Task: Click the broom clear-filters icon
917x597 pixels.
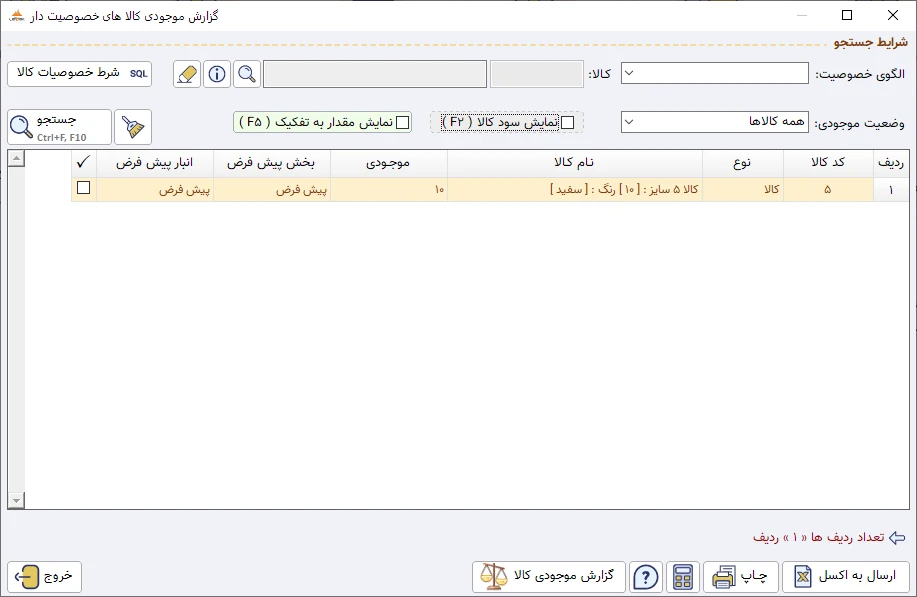Action: click(x=133, y=127)
